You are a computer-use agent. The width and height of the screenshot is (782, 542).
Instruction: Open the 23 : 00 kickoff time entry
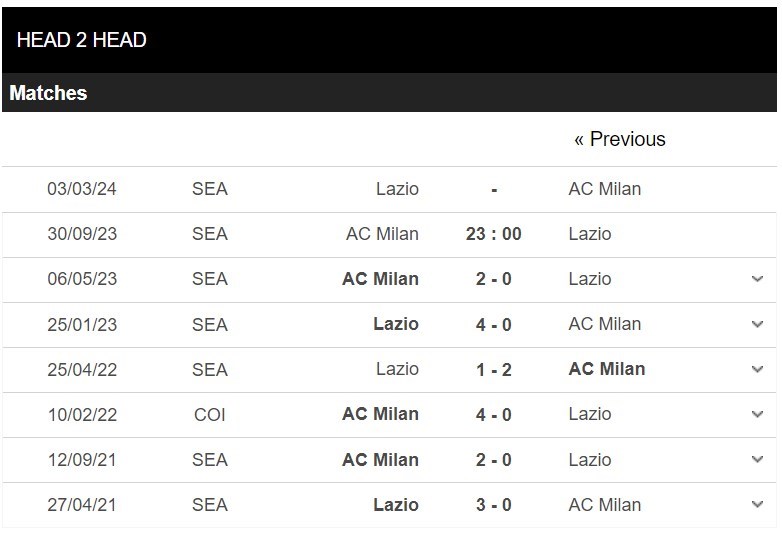point(493,234)
